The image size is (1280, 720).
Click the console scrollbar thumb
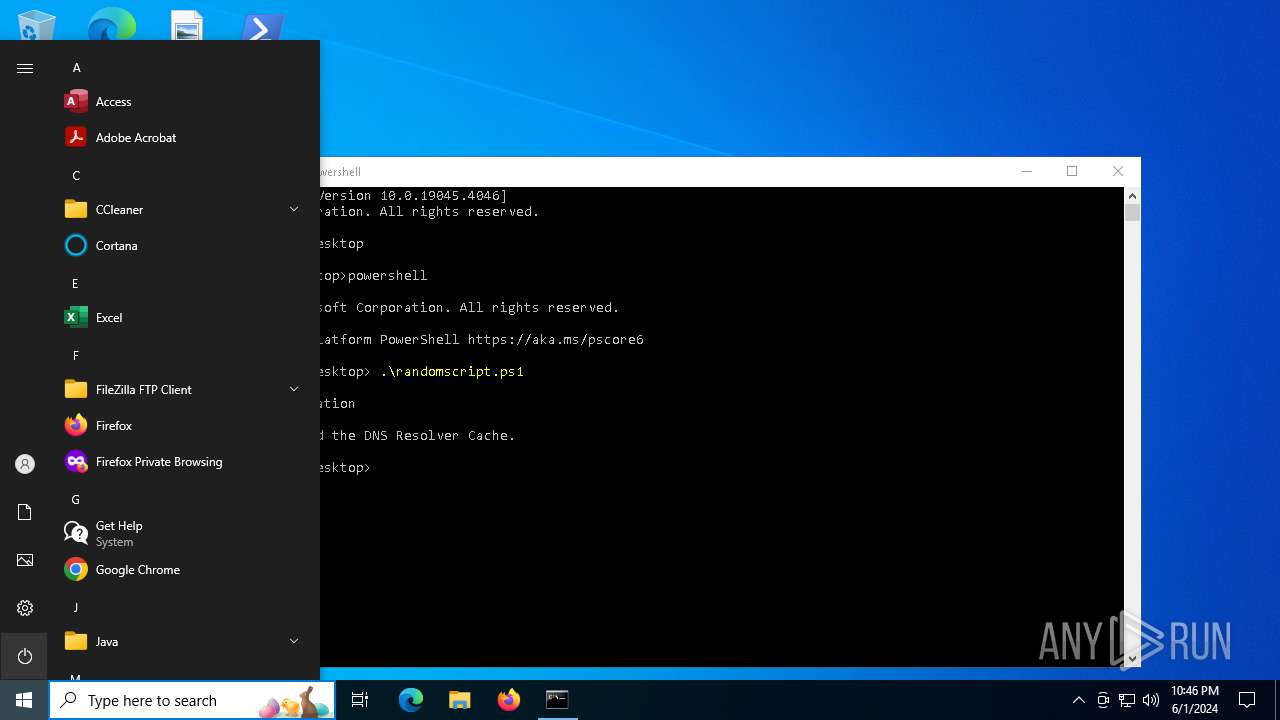click(1133, 213)
